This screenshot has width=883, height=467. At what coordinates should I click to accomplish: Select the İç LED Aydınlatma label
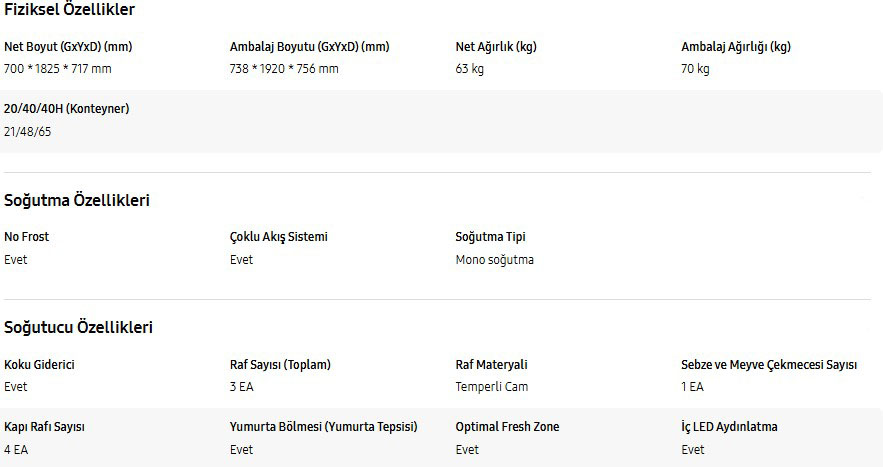[729, 427]
